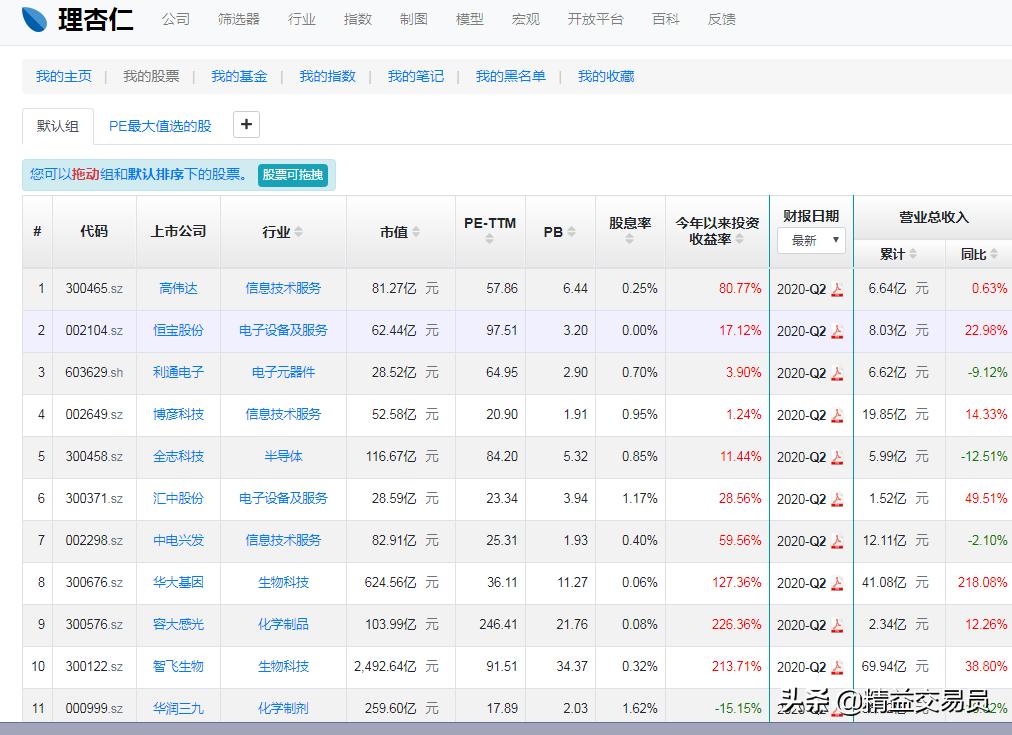
Task: Open 百科 in top navigation
Action: click(x=665, y=19)
